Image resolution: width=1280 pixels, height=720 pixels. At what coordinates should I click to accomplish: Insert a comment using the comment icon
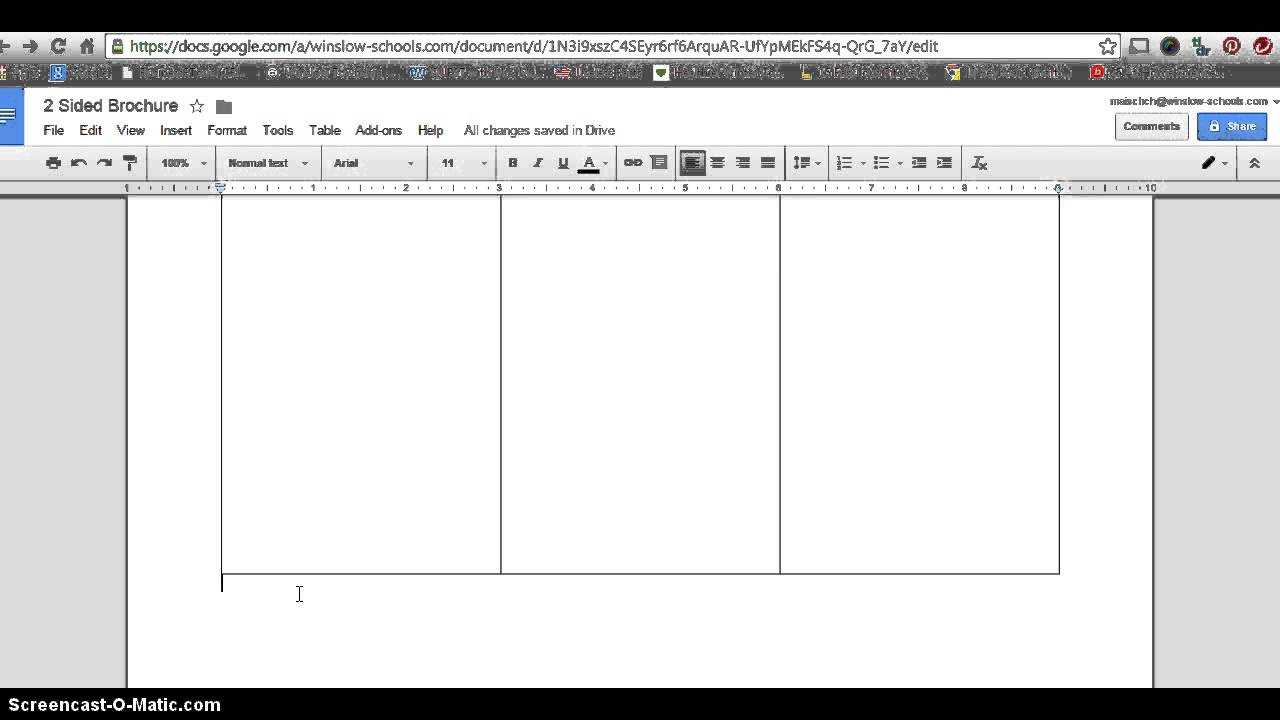click(x=659, y=162)
